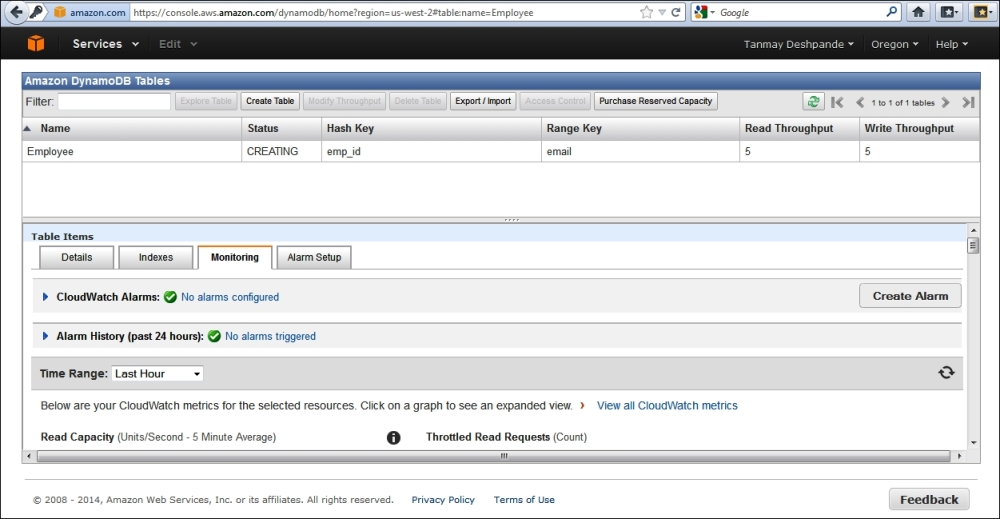Viewport: 1000px width, 519px height.
Task: Click the Hash Key column header
Action: 431,128
